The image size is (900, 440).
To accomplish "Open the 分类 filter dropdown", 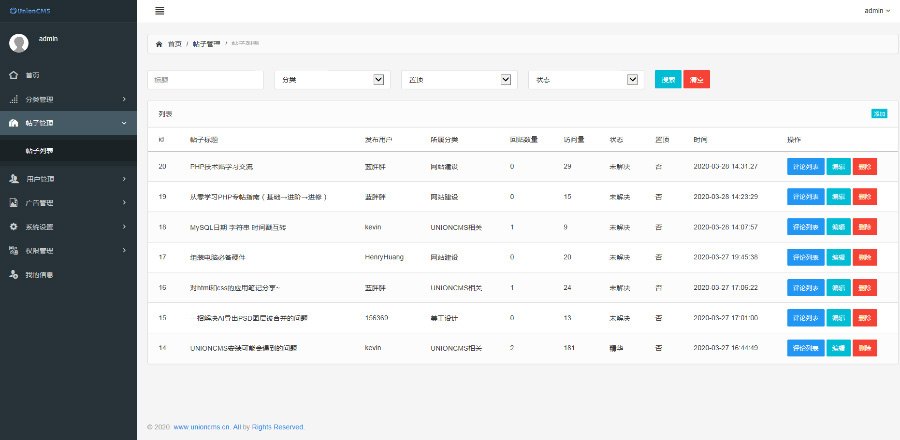I will tap(332, 80).
